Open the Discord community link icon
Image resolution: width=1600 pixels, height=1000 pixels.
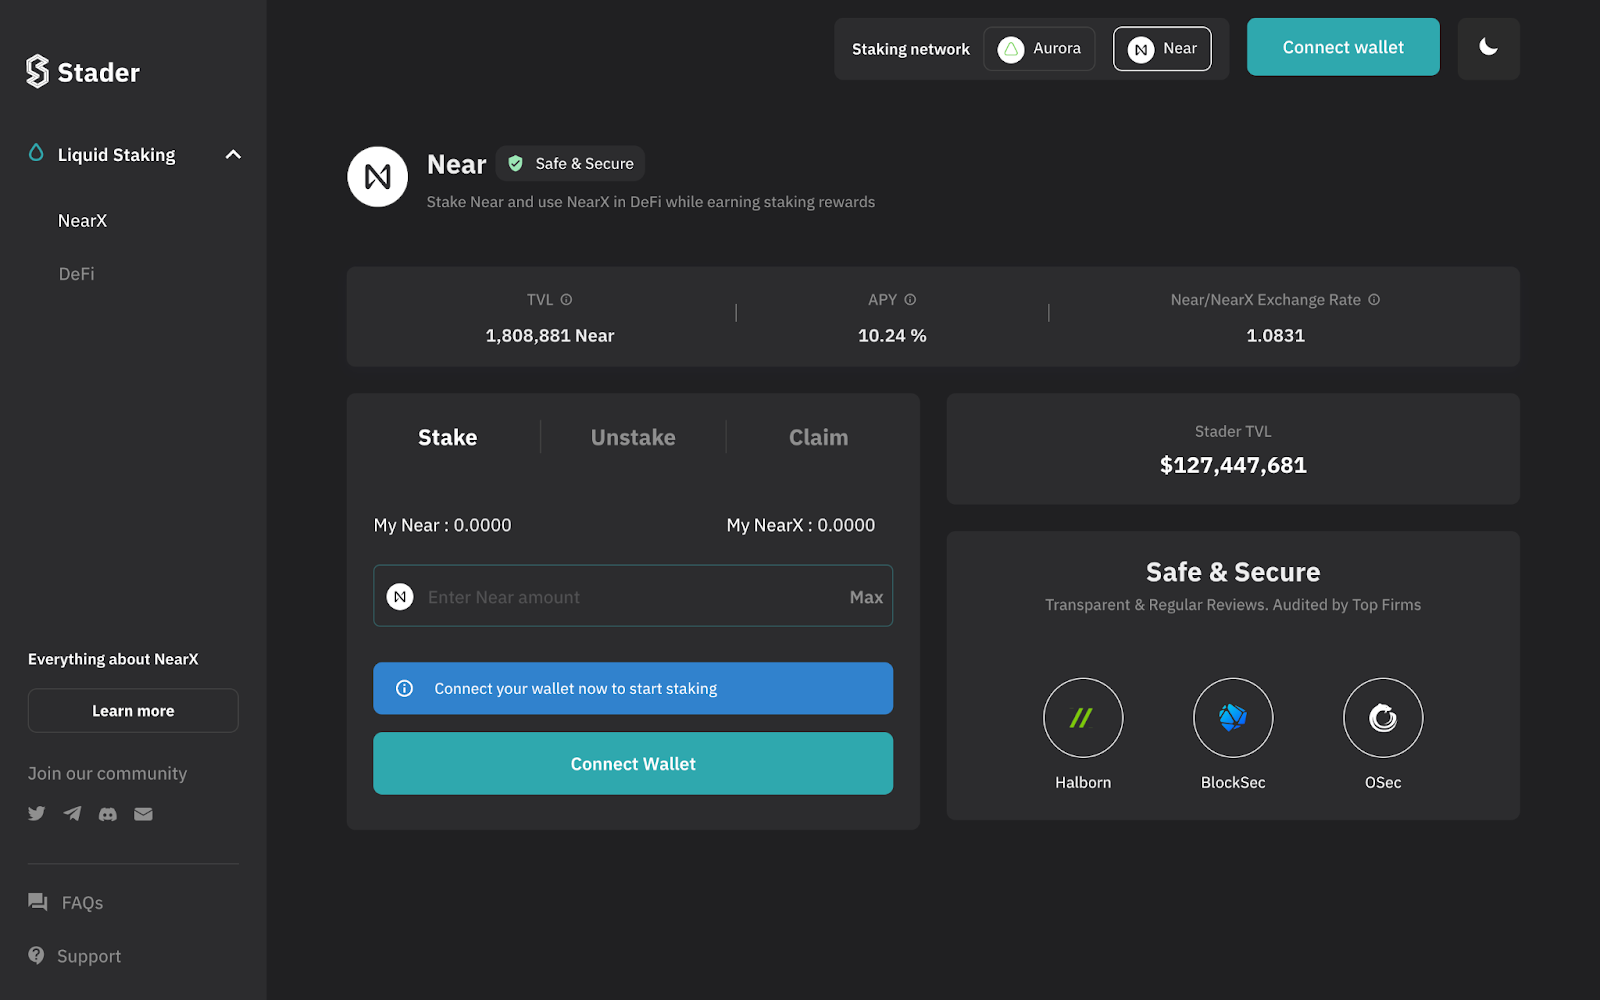tap(108, 814)
